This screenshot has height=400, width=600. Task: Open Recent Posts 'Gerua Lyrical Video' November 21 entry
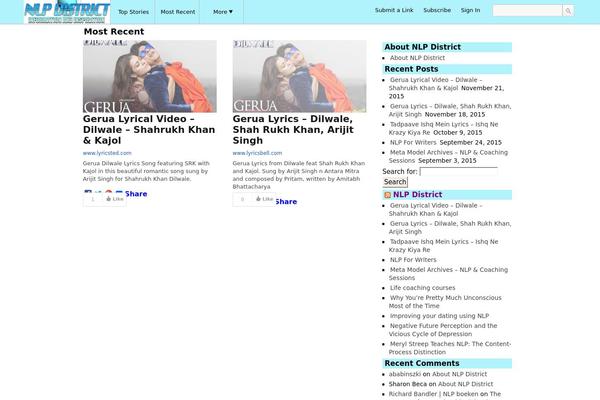[435, 84]
